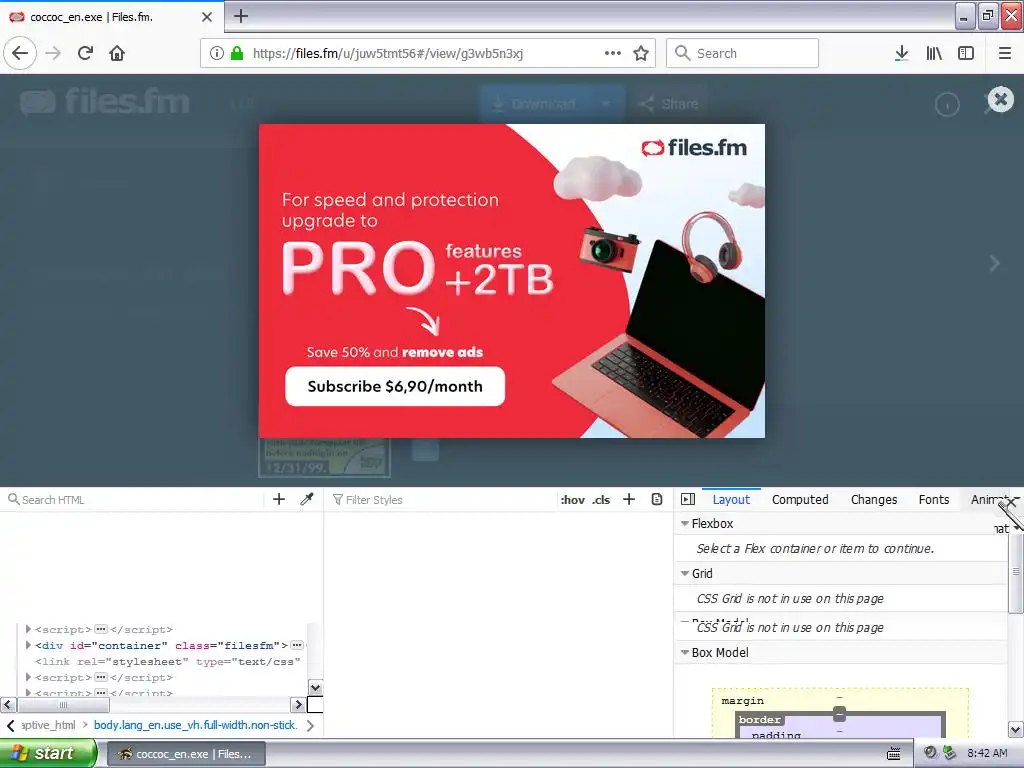Click the files.fm logo on the ad
This screenshot has height=768, width=1024.
(694, 148)
